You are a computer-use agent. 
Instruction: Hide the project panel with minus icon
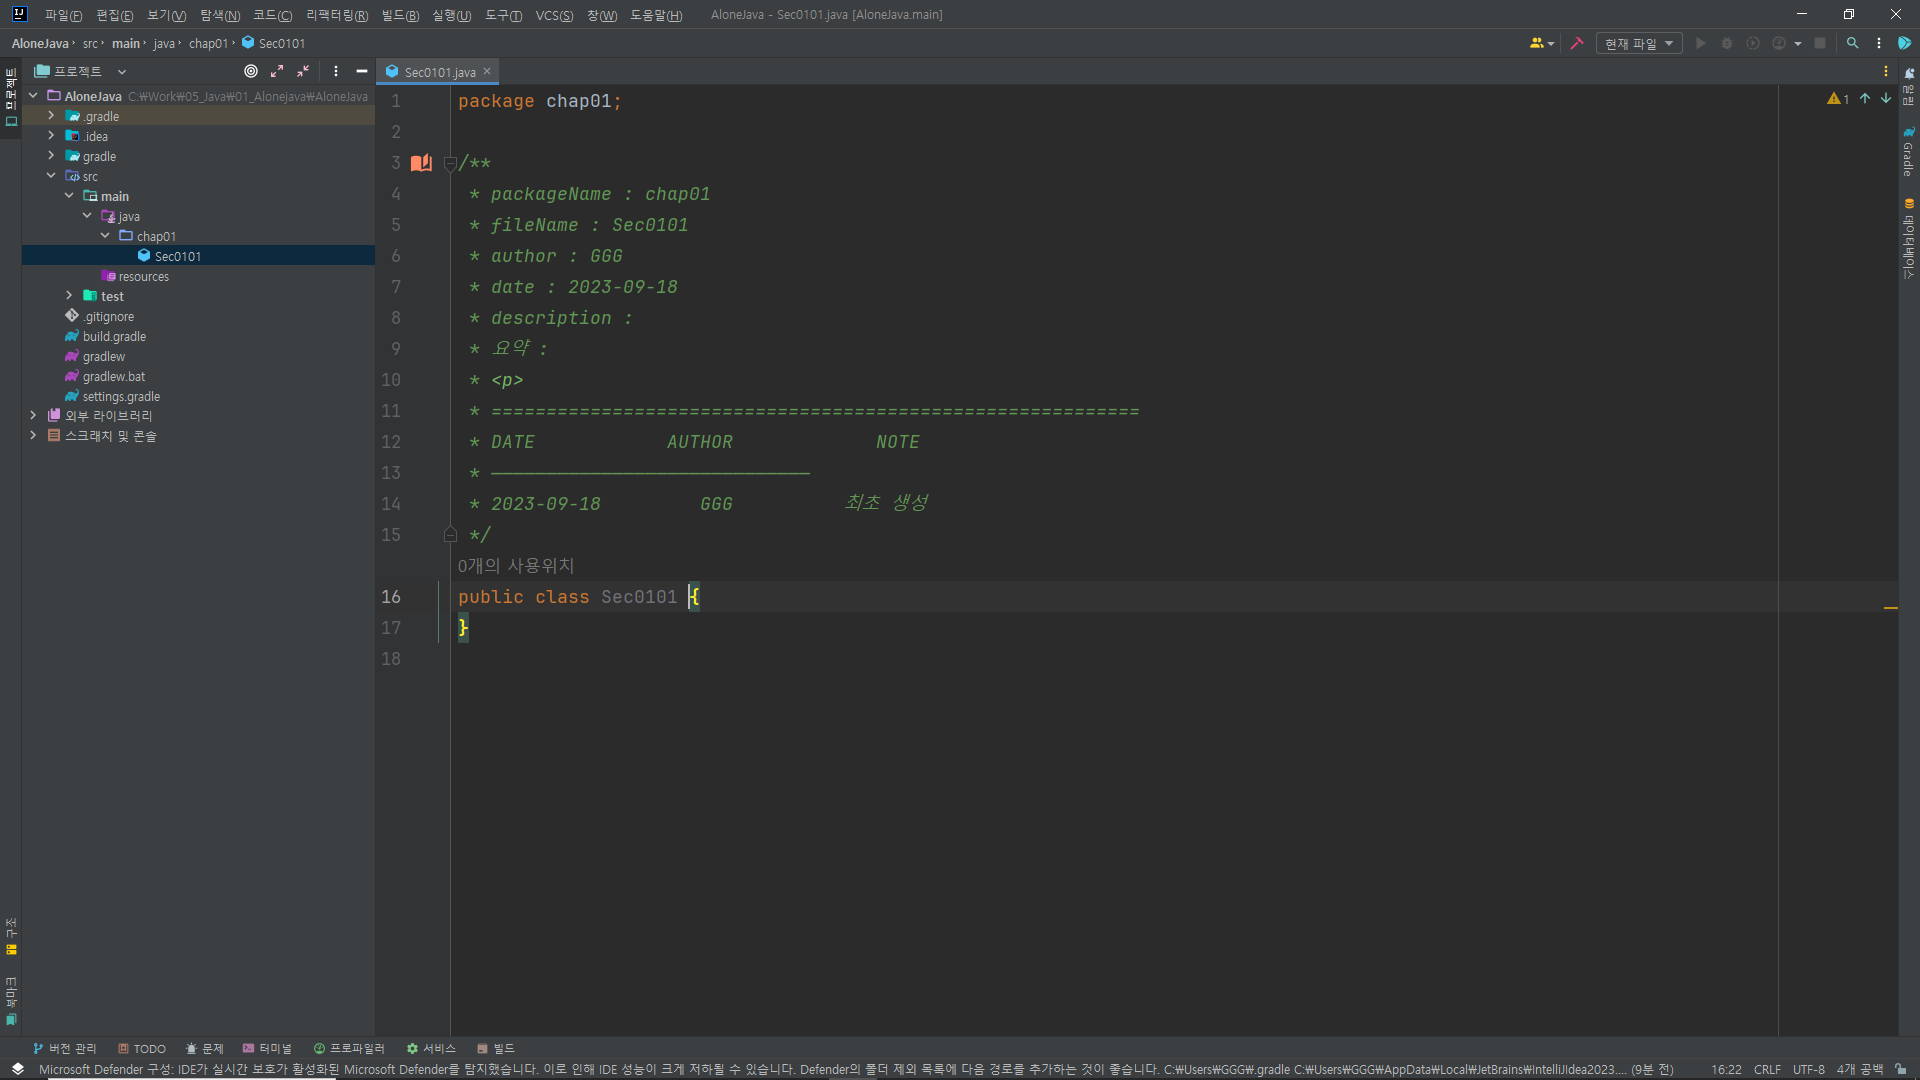(x=362, y=71)
